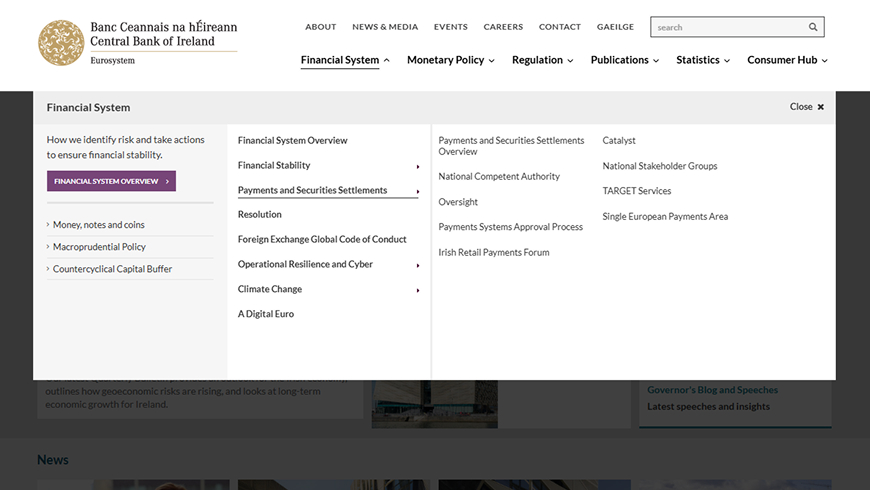870x490 pixels.
Task: Open the Catalyst page
Action: [x=619, y=140]
